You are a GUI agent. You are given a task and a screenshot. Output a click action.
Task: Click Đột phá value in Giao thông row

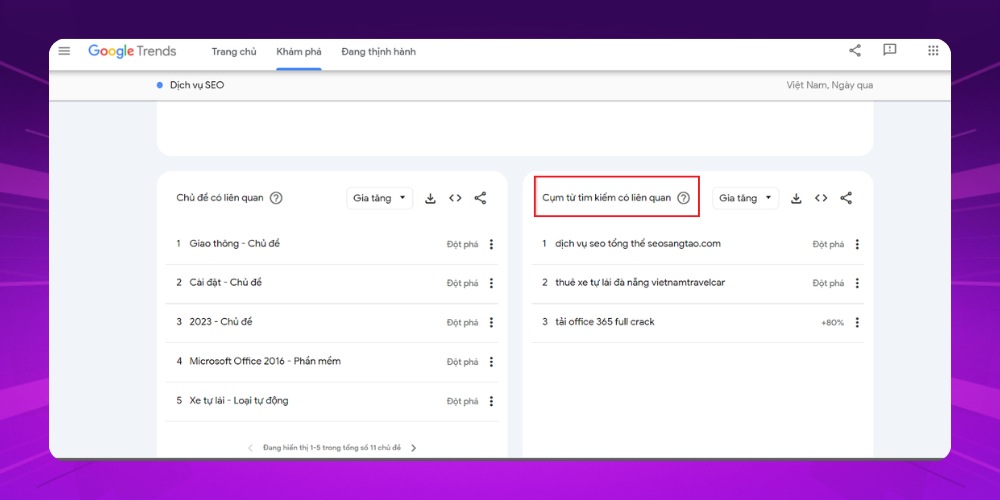[x=462, y=244]
